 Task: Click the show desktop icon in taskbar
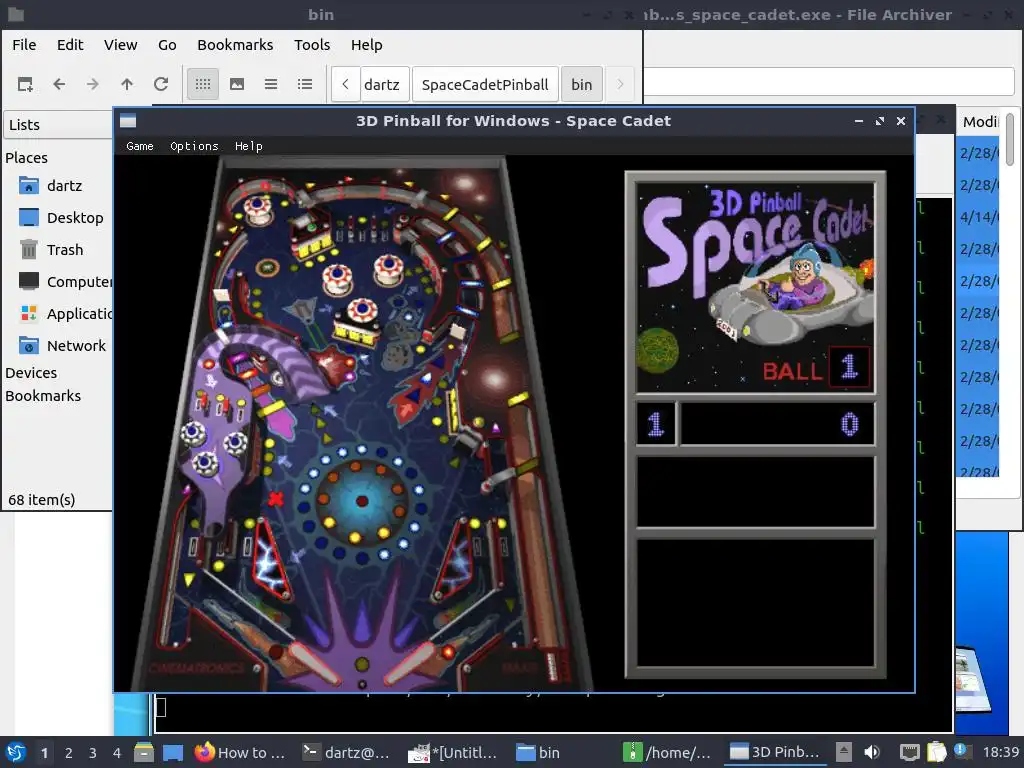pos(173,752)
